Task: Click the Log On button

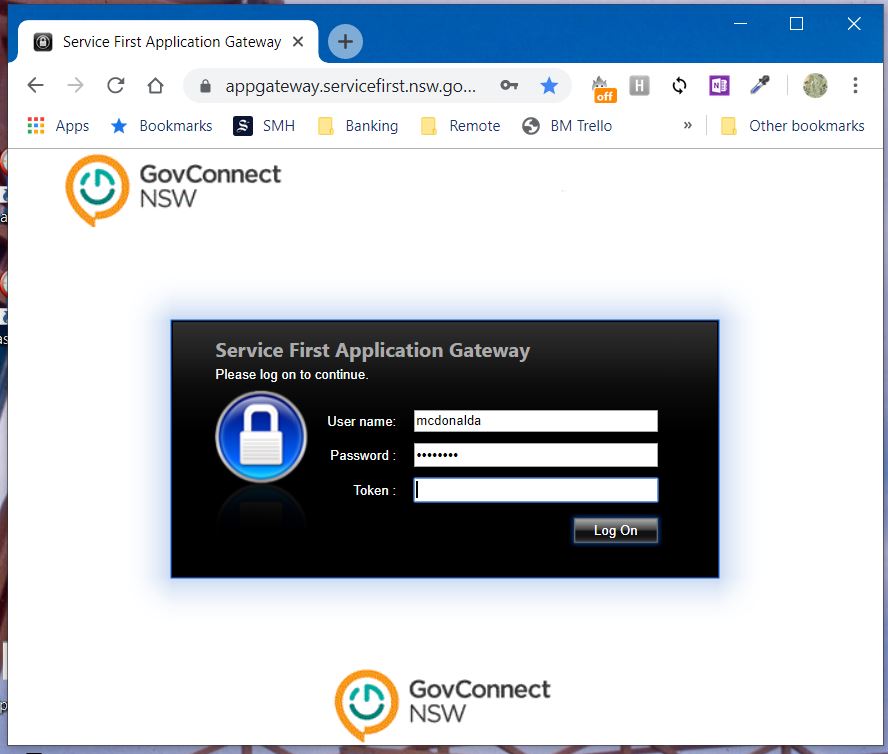Action: tap(615, 531)
